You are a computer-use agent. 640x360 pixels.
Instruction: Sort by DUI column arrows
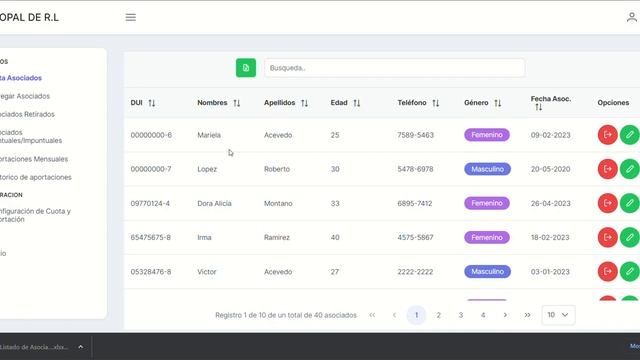point(152,103)
